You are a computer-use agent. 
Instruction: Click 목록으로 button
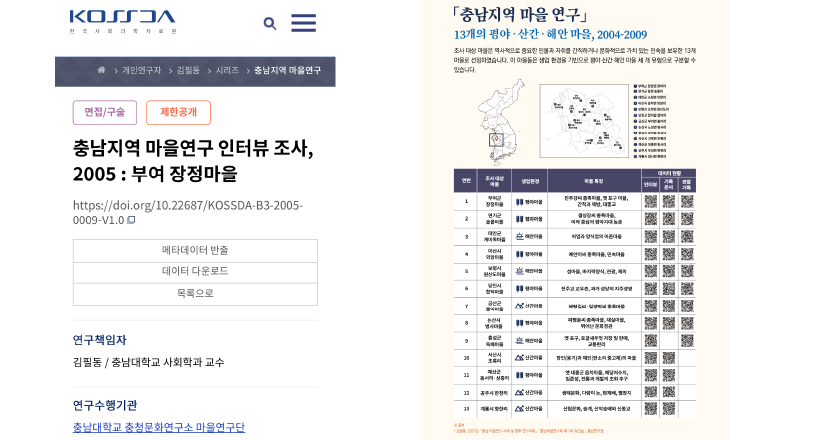tap(195, 294)
